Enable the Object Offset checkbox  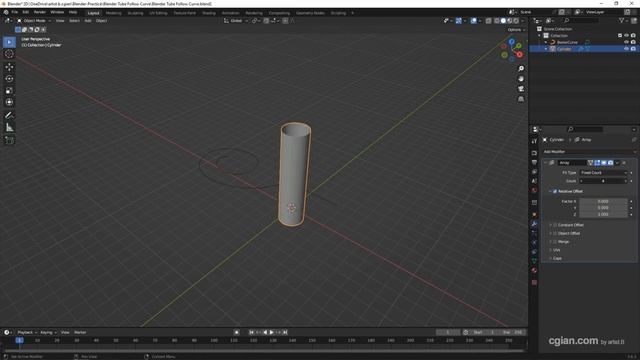(555, 233)
